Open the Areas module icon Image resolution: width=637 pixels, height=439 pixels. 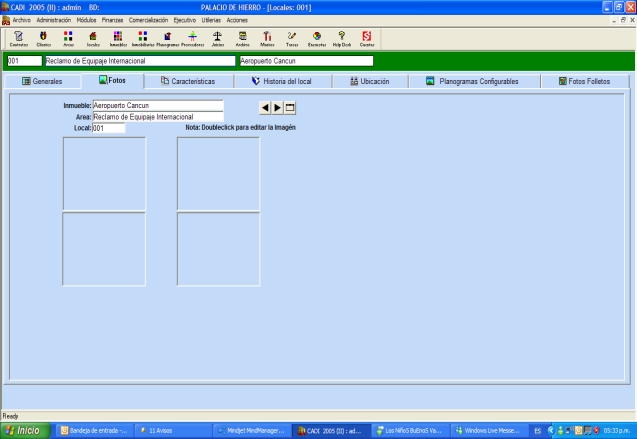tap(68, 38)
